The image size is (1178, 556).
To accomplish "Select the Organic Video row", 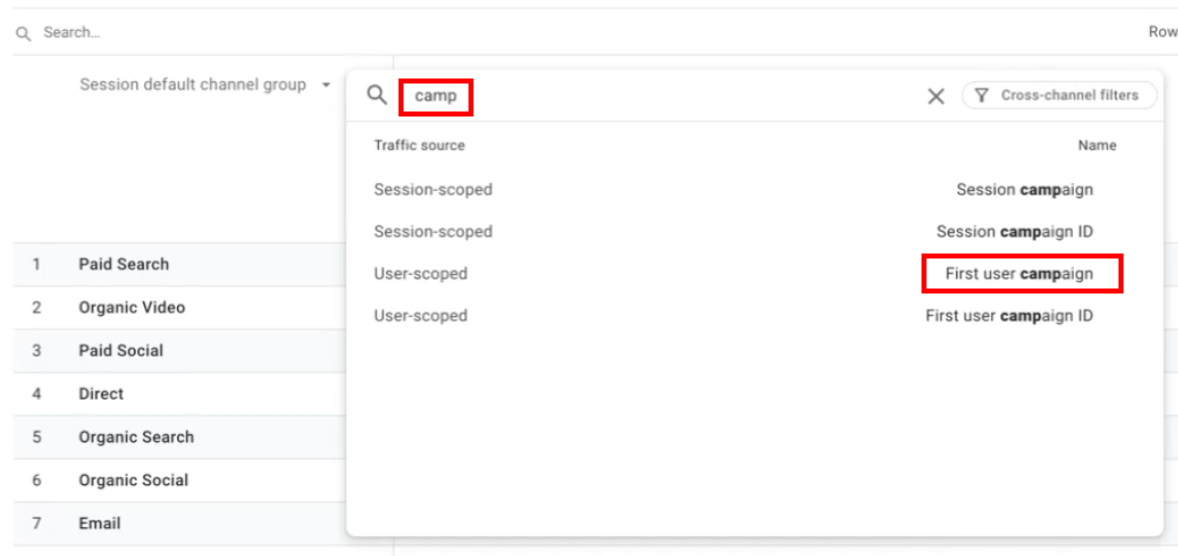I will point(132,307).
